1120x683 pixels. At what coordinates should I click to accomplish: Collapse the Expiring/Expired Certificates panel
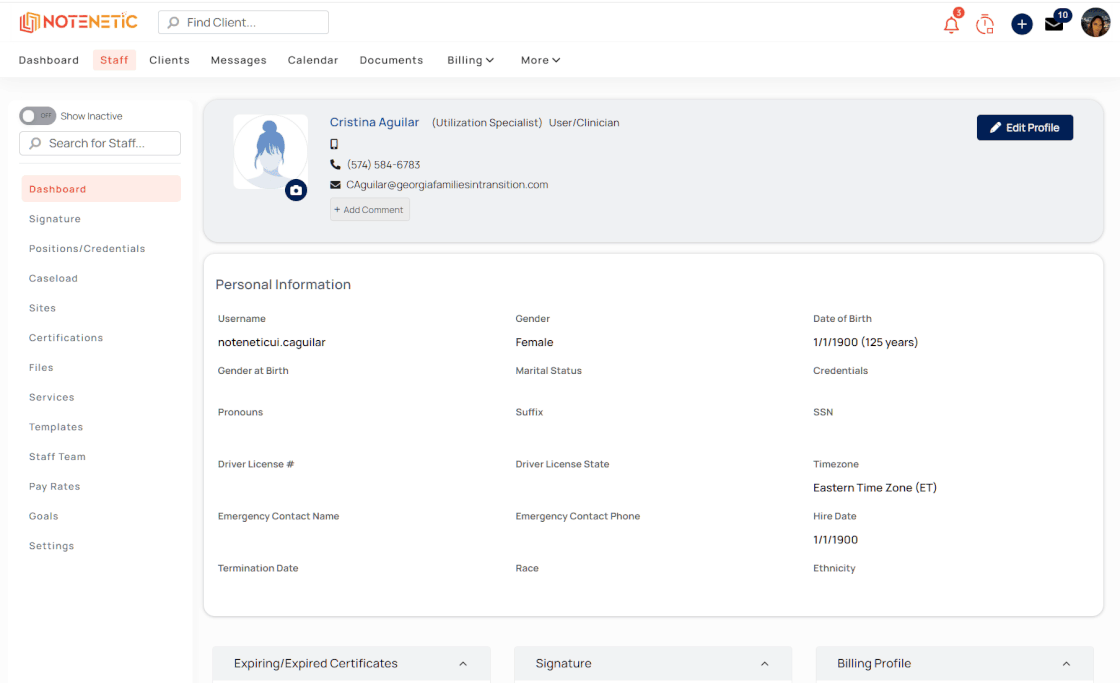pyautogui.click(x=463, y=664)
